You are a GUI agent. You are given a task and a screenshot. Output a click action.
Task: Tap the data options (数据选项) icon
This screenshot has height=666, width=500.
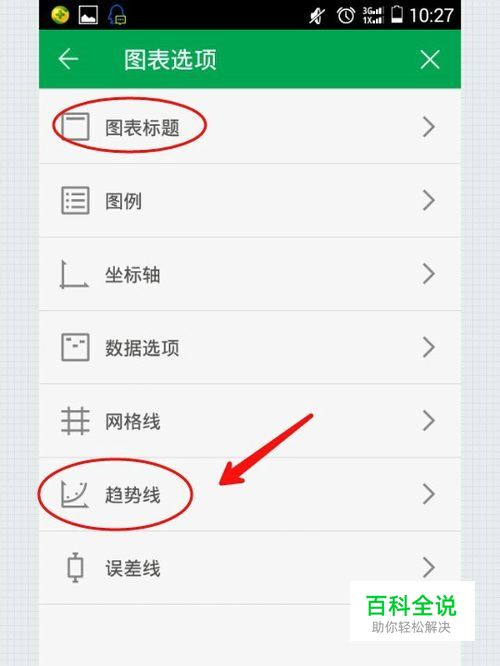(x=75, y=347)
